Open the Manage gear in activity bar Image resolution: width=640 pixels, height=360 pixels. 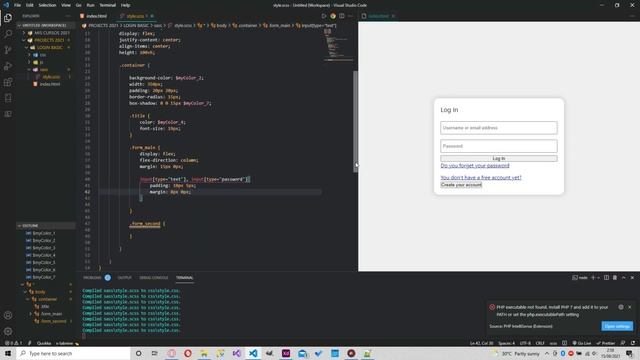8,331
